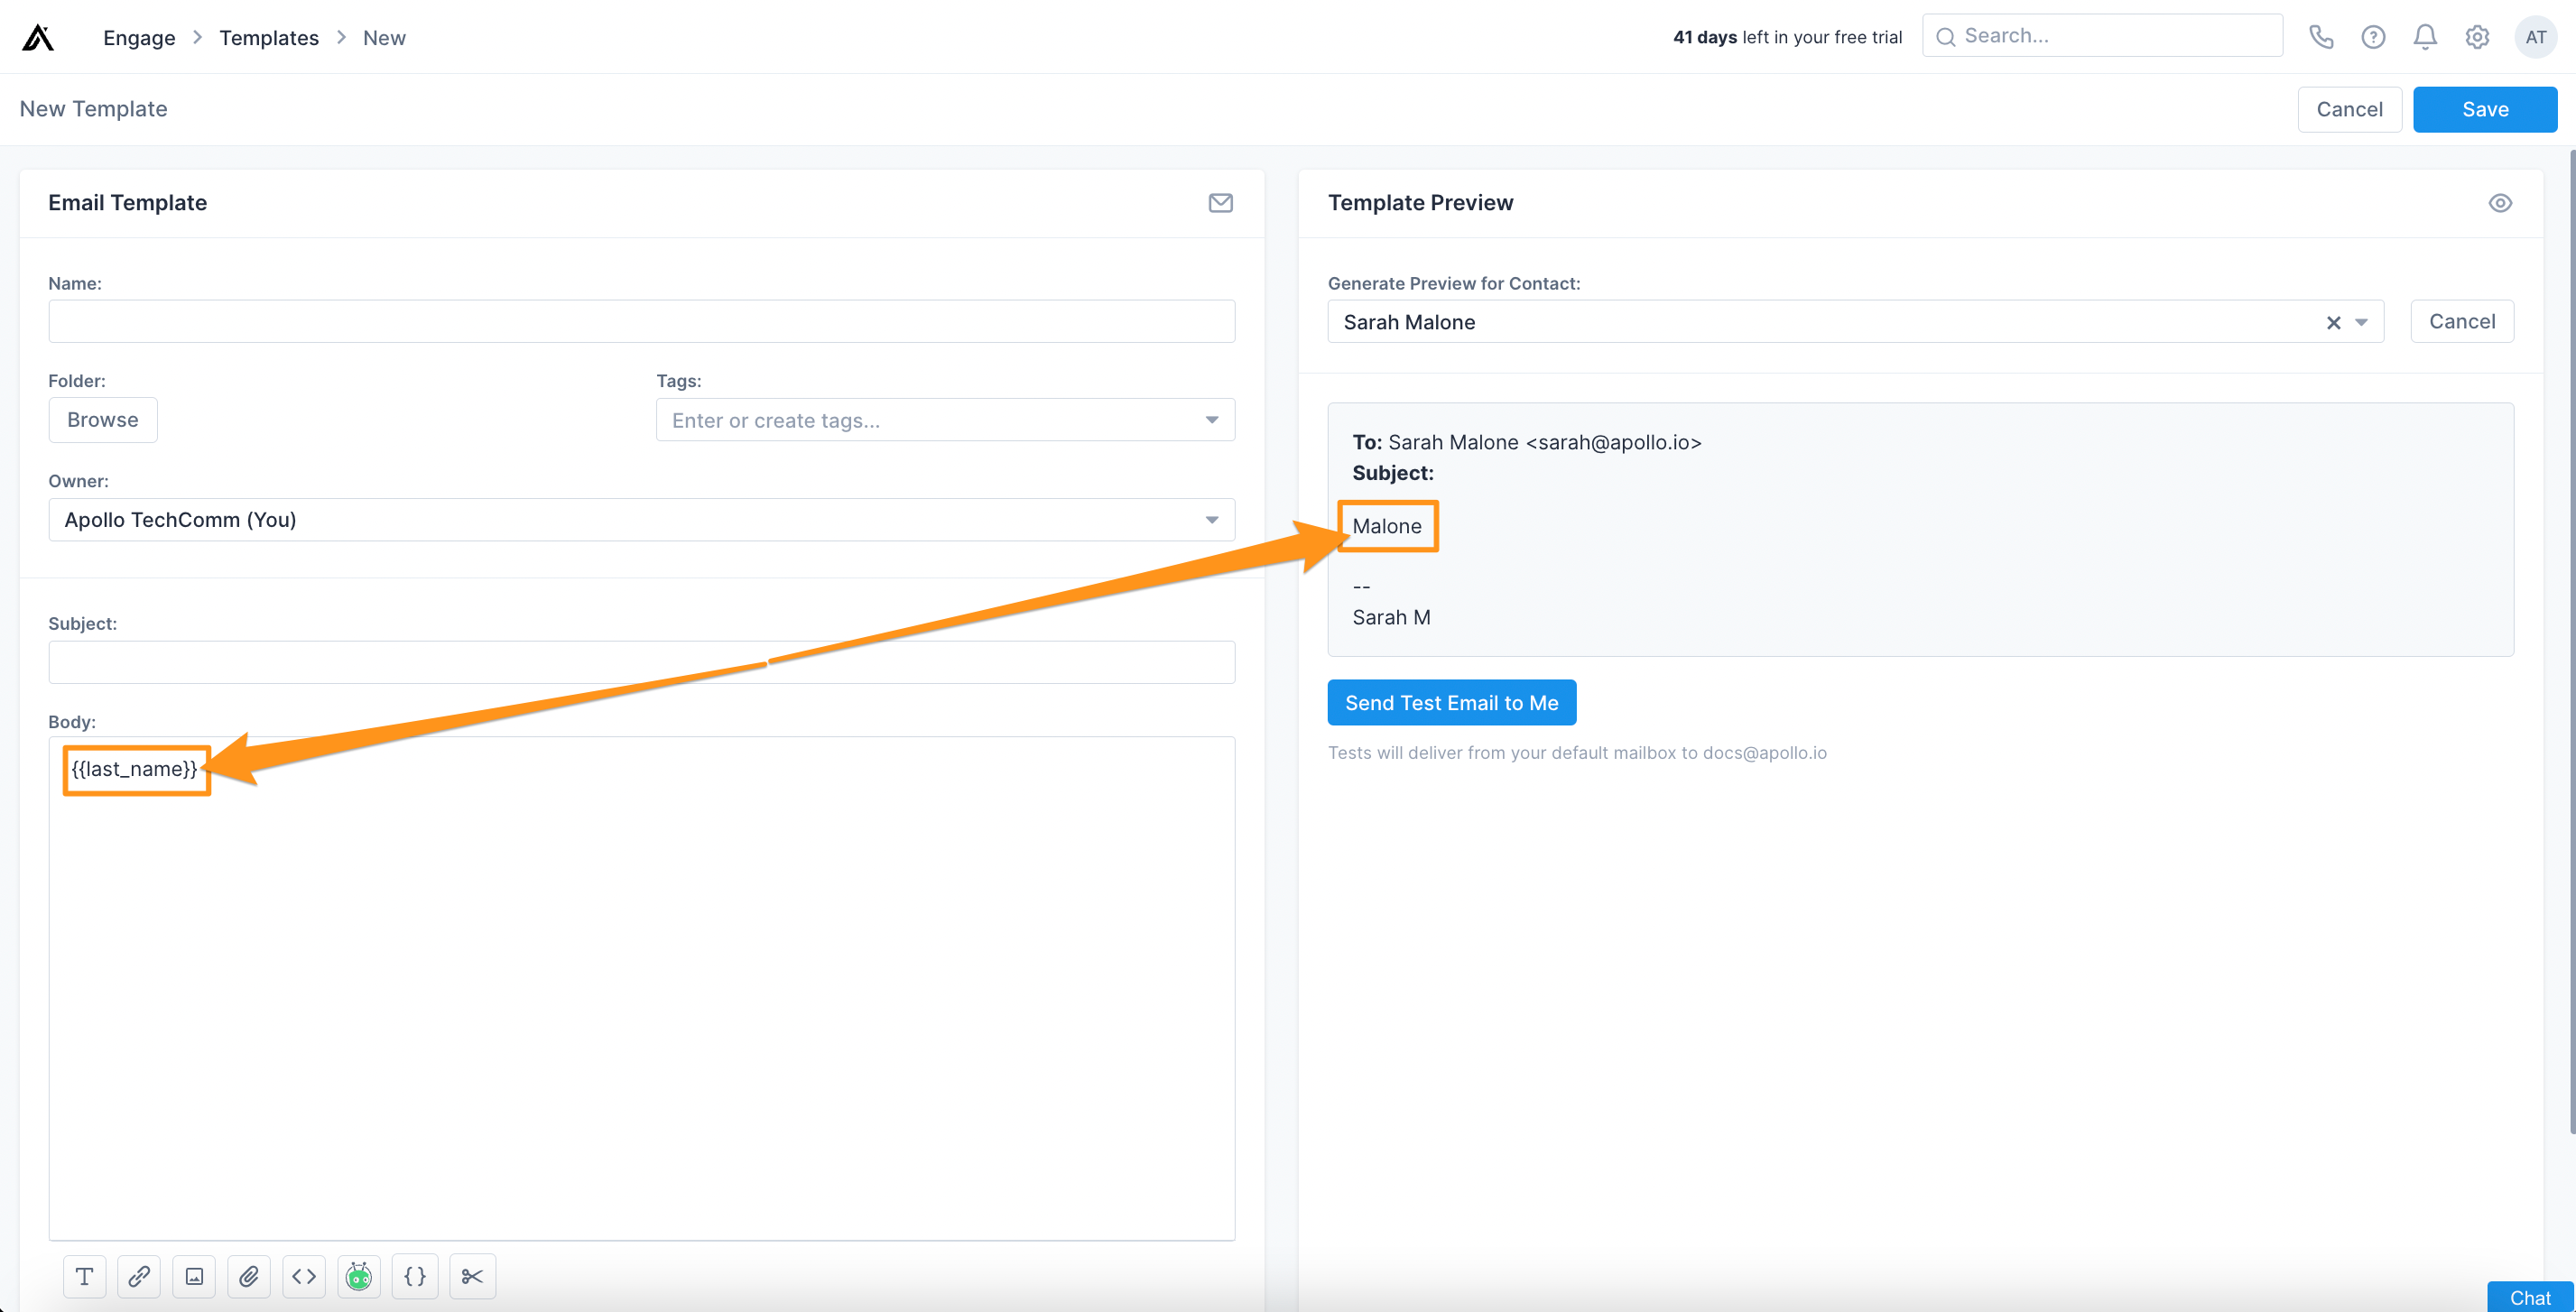Open the Tags dropdown to create tags
Screen dimensions: 2576x1312
1211,420
